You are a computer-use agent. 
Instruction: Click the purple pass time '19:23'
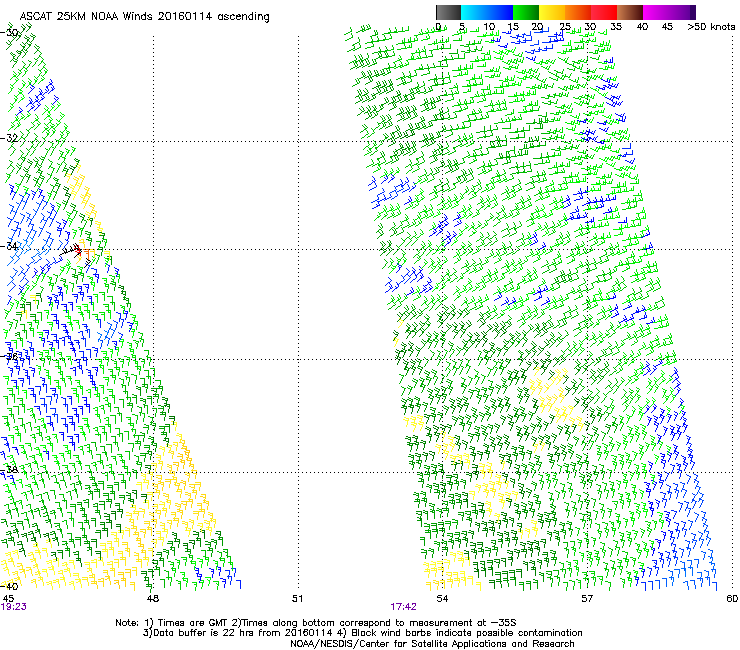click(x=14, y=607)
